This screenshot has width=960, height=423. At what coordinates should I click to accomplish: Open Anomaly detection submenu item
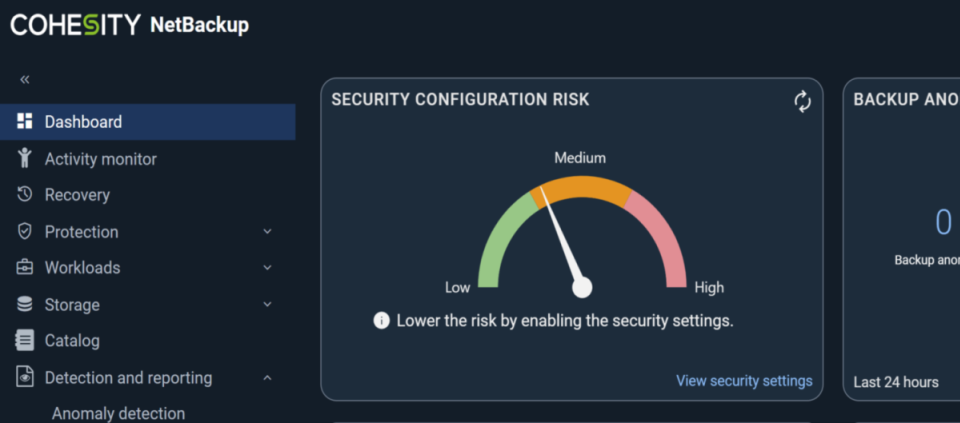(118, 414)
